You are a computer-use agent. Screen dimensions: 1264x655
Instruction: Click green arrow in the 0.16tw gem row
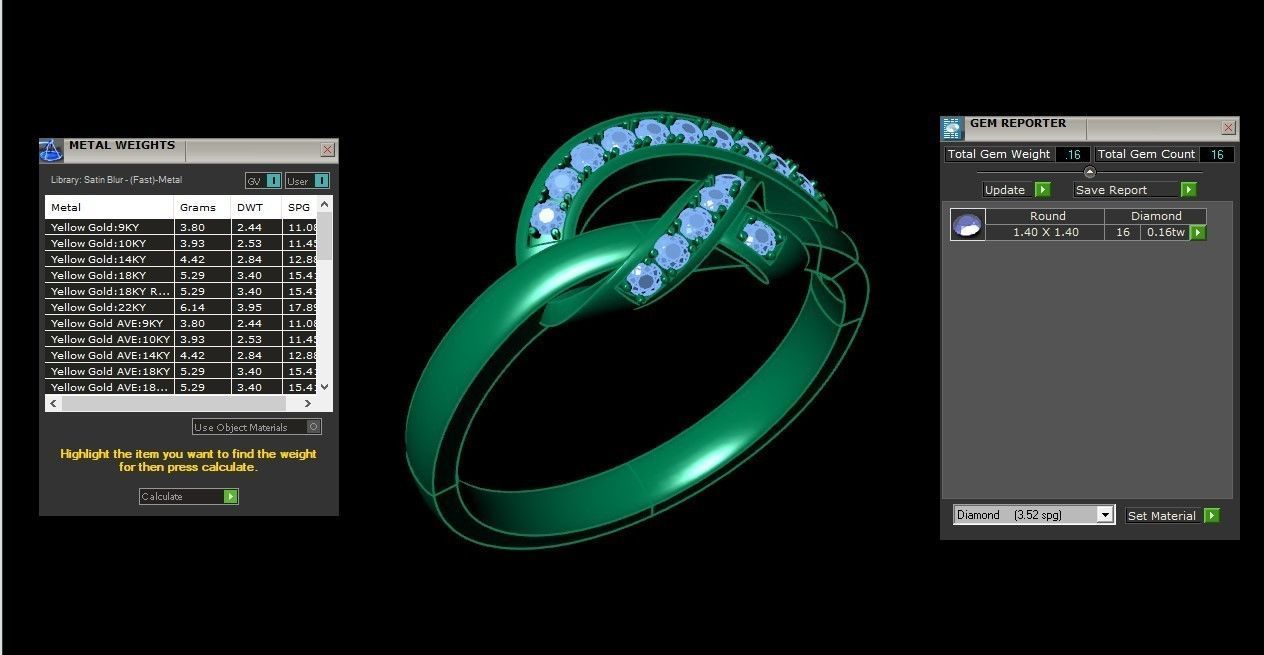[1198, 233]
